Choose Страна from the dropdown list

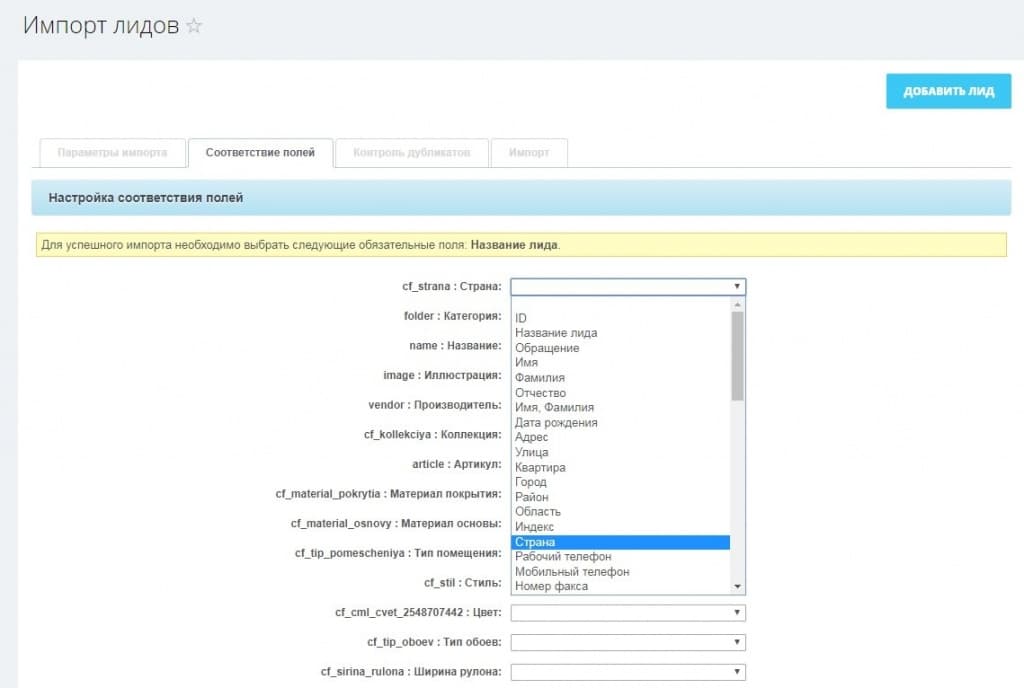click(620, 542)
